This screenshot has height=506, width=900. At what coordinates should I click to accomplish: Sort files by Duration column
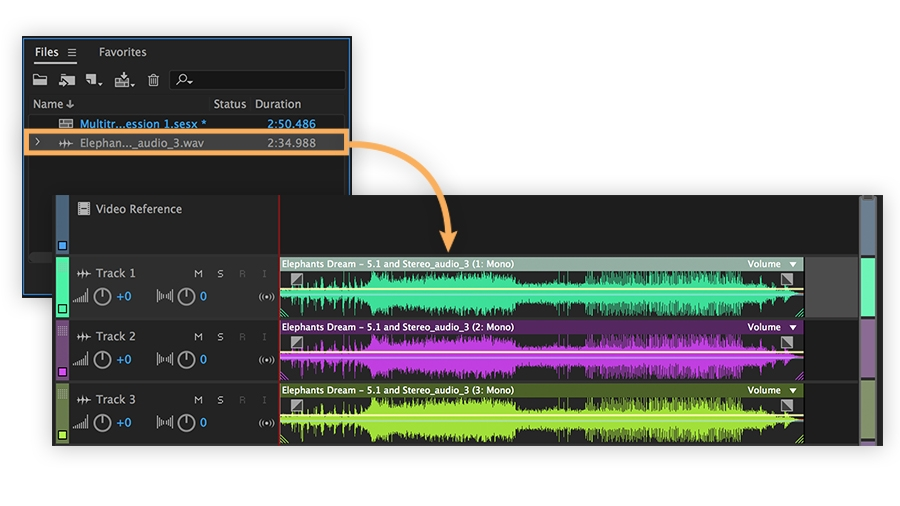(278, 104)
